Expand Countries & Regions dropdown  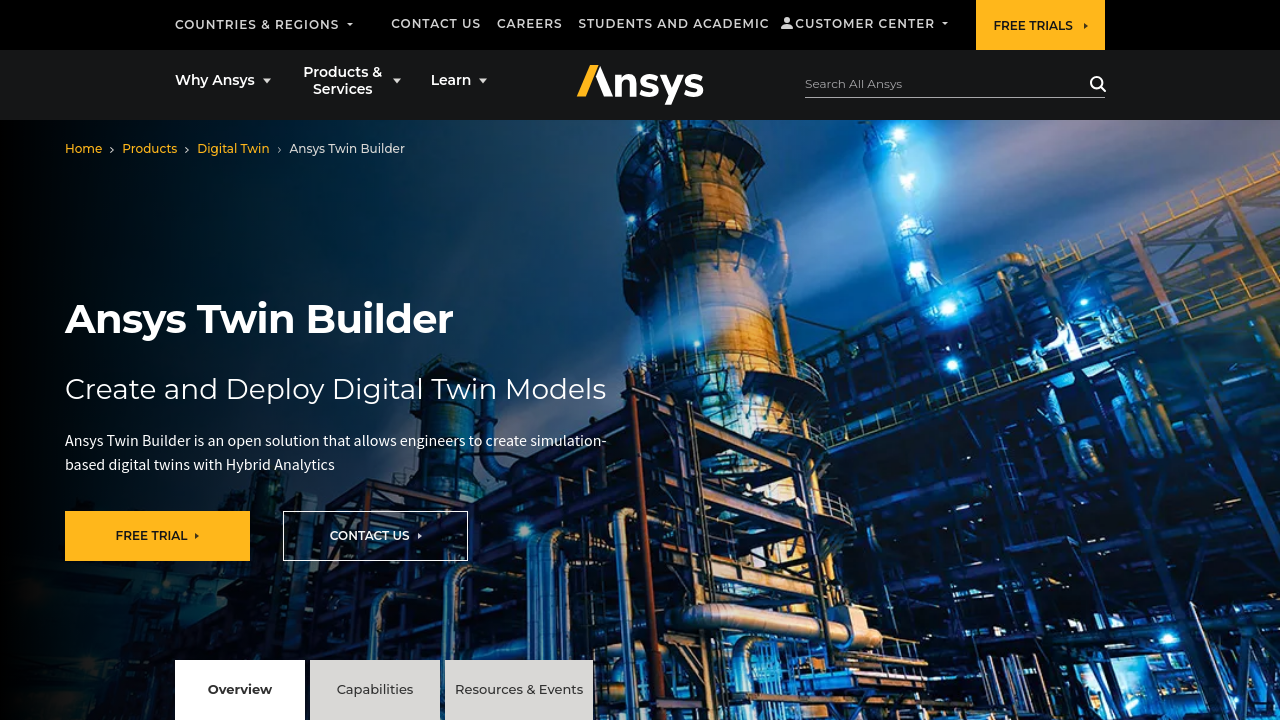tap(264, 24)
